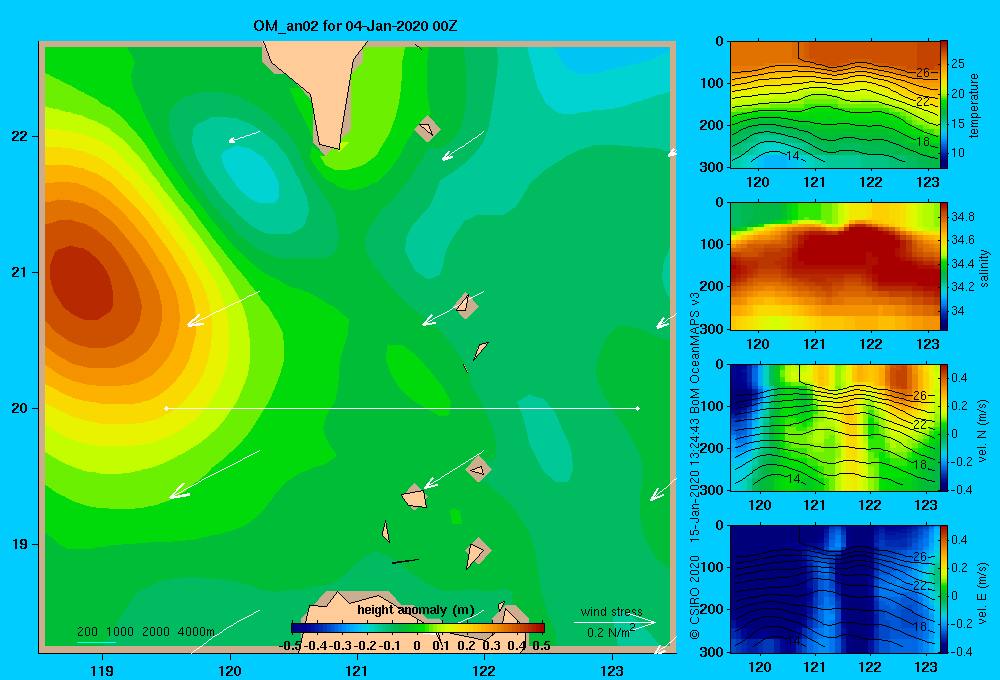The width and height of the screenshot is (1000, 680).
Task: Click the wind stress reference arrow in legend
Action: (614, 623)
